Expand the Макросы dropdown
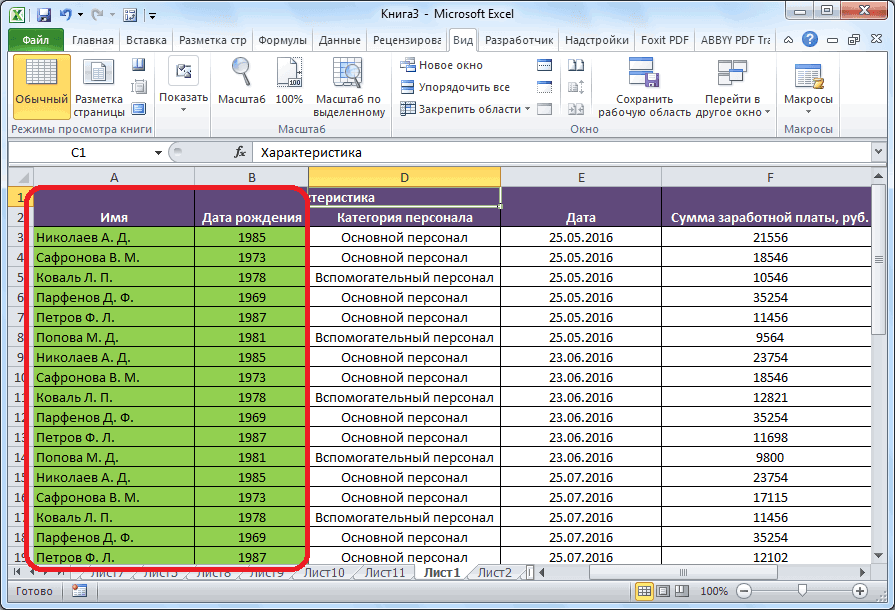The width and height of the screenshot is (895, 610). (808, 110)
